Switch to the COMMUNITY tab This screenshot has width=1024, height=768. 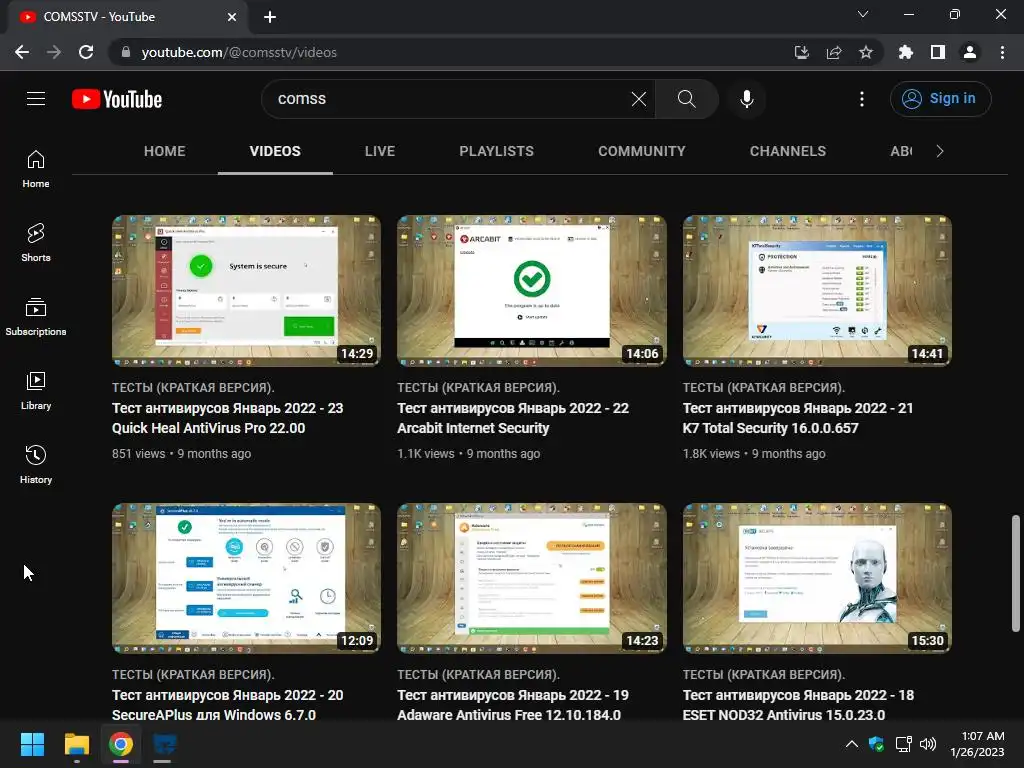(x=642, y=151)
